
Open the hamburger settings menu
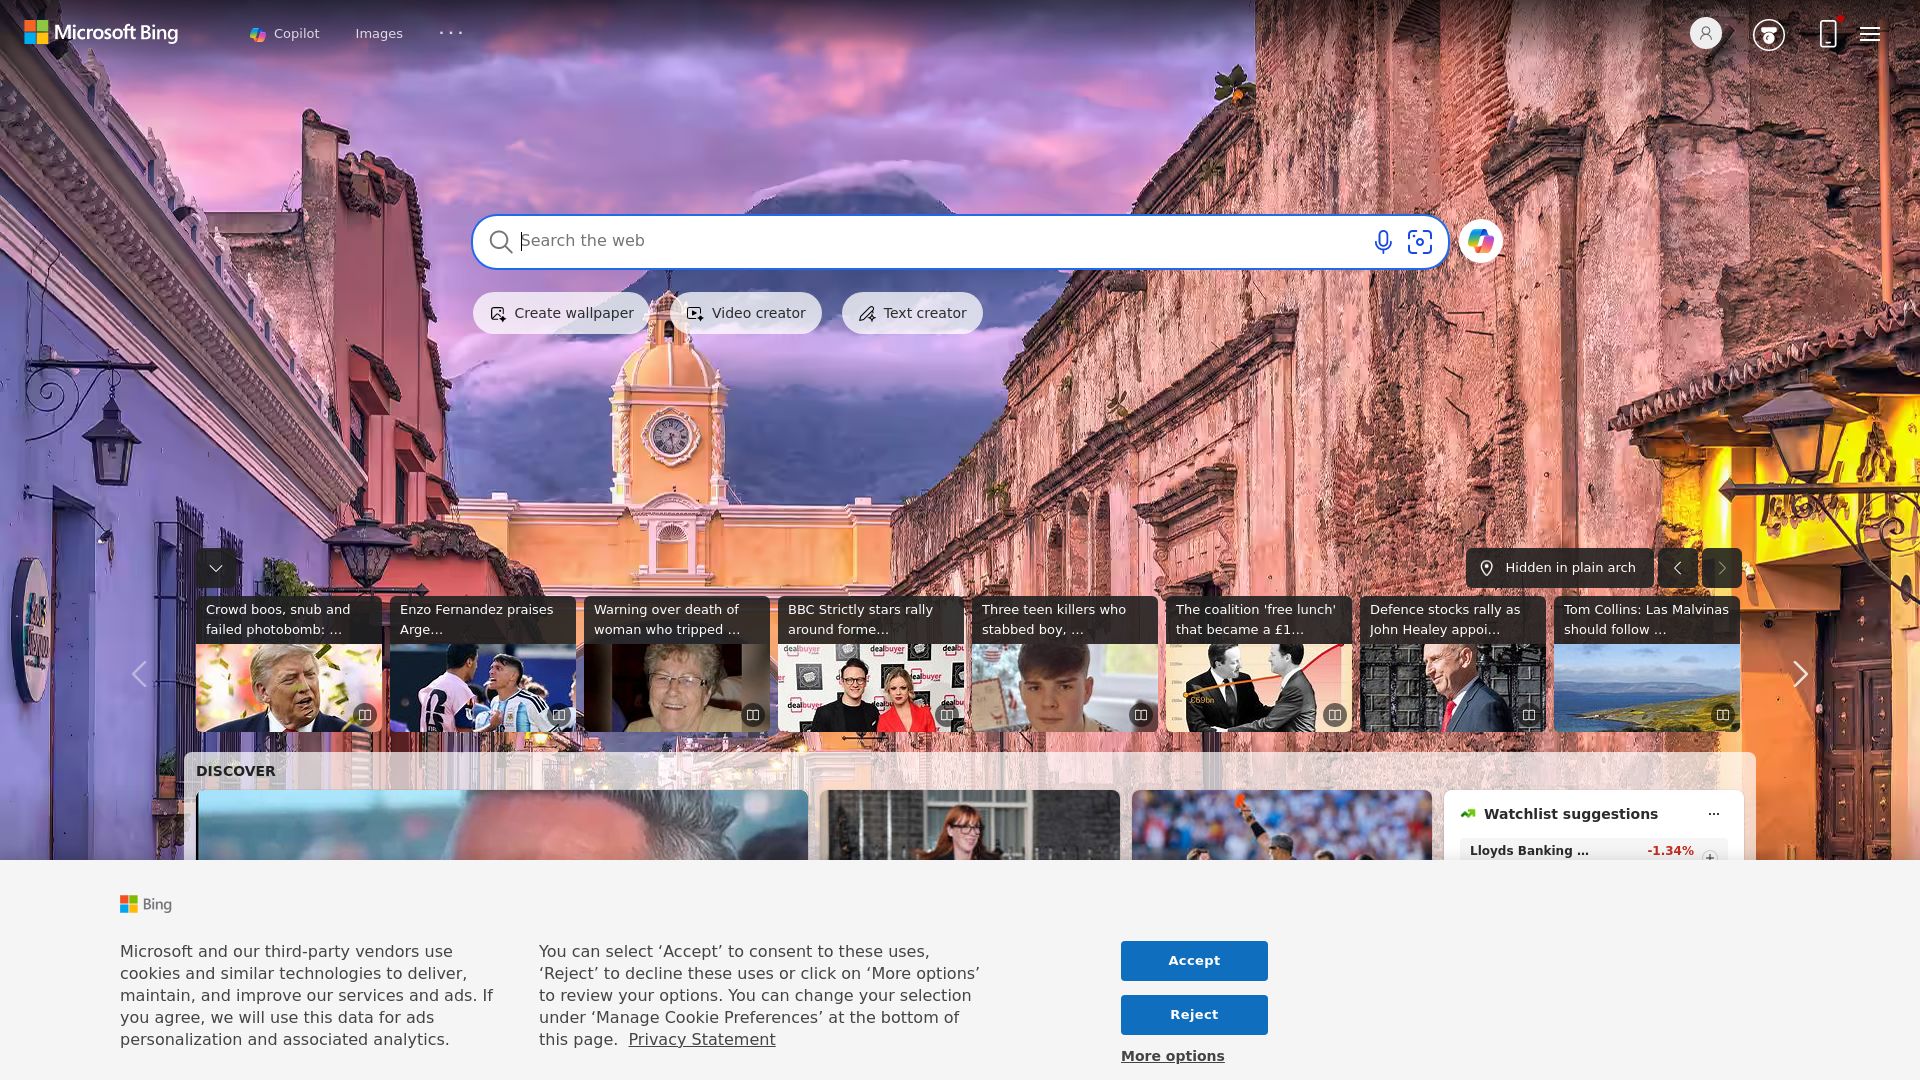click(x=1870, y=34)
